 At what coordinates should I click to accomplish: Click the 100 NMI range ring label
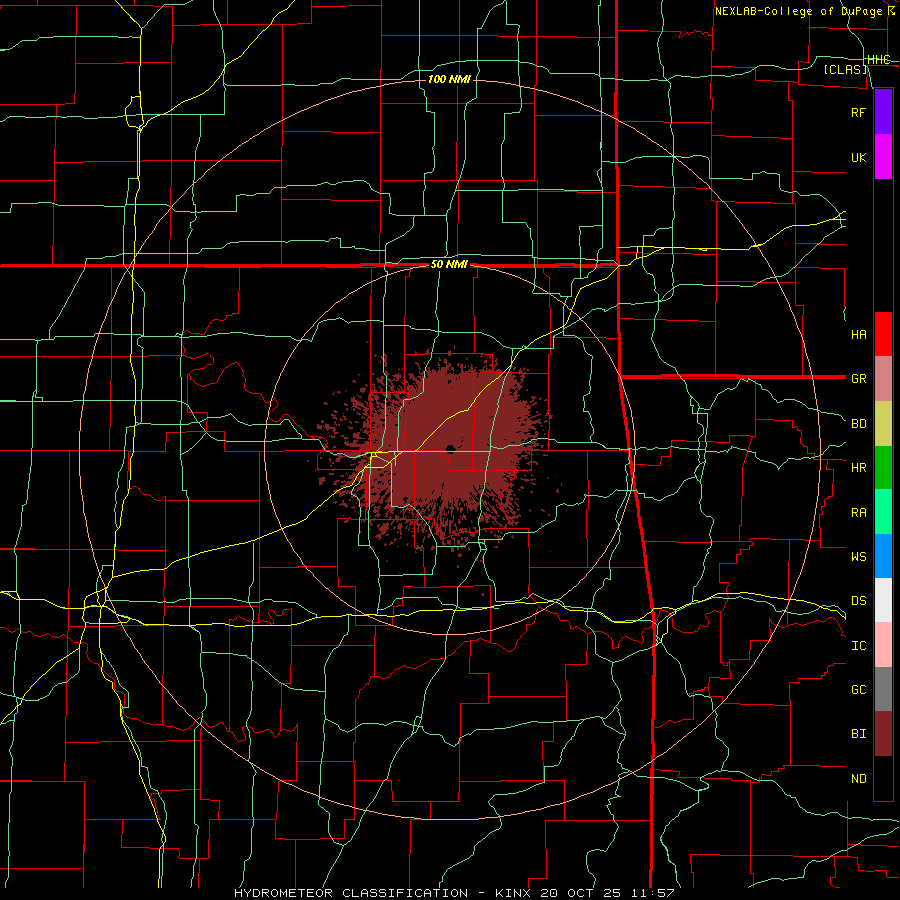pyautogui.click(x=449, y=79)
